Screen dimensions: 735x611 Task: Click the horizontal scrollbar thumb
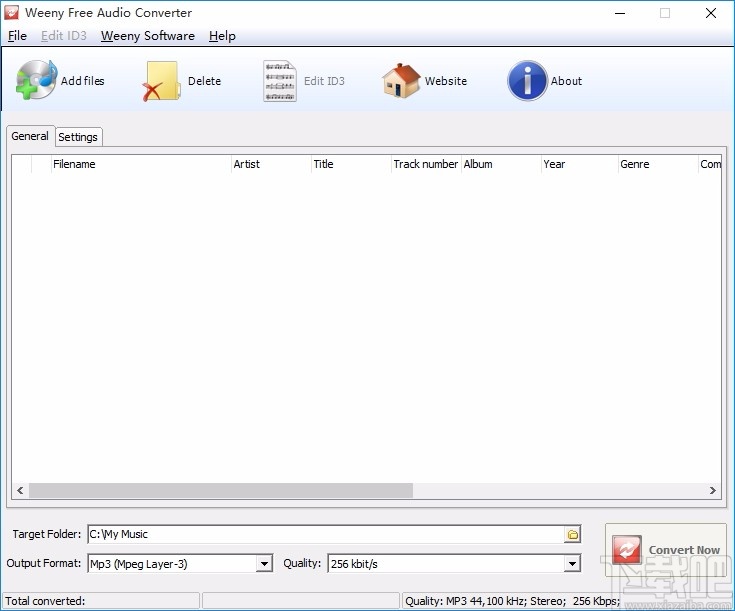[221, 490]
